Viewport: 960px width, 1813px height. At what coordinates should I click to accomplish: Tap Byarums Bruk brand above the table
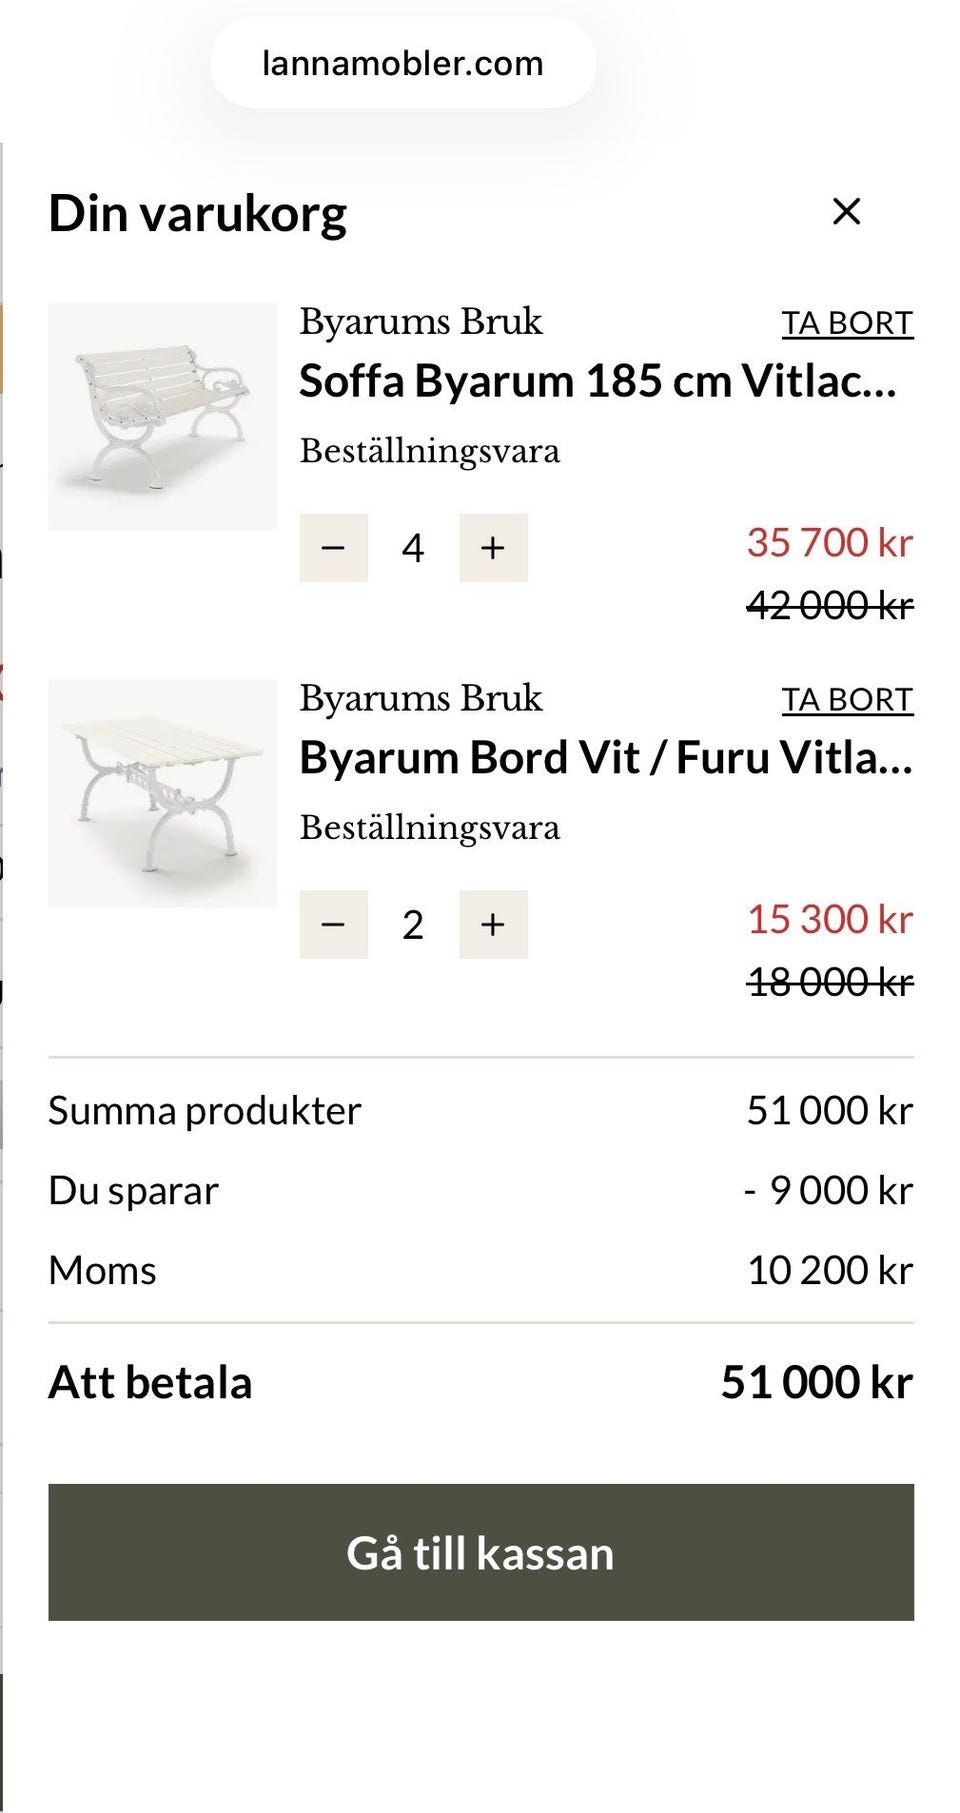(420, 698)
